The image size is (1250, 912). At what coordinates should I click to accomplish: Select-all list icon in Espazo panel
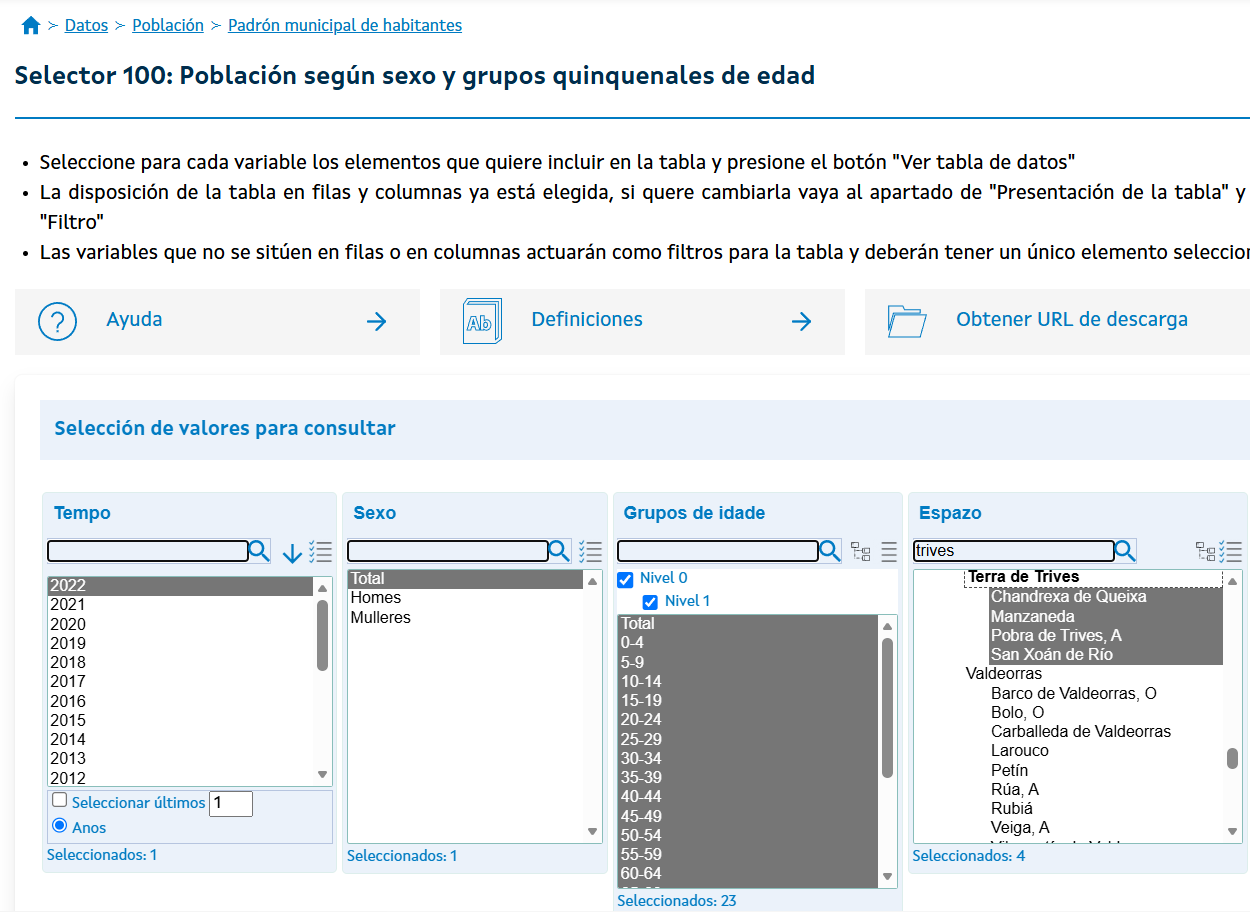point(1230,552)
